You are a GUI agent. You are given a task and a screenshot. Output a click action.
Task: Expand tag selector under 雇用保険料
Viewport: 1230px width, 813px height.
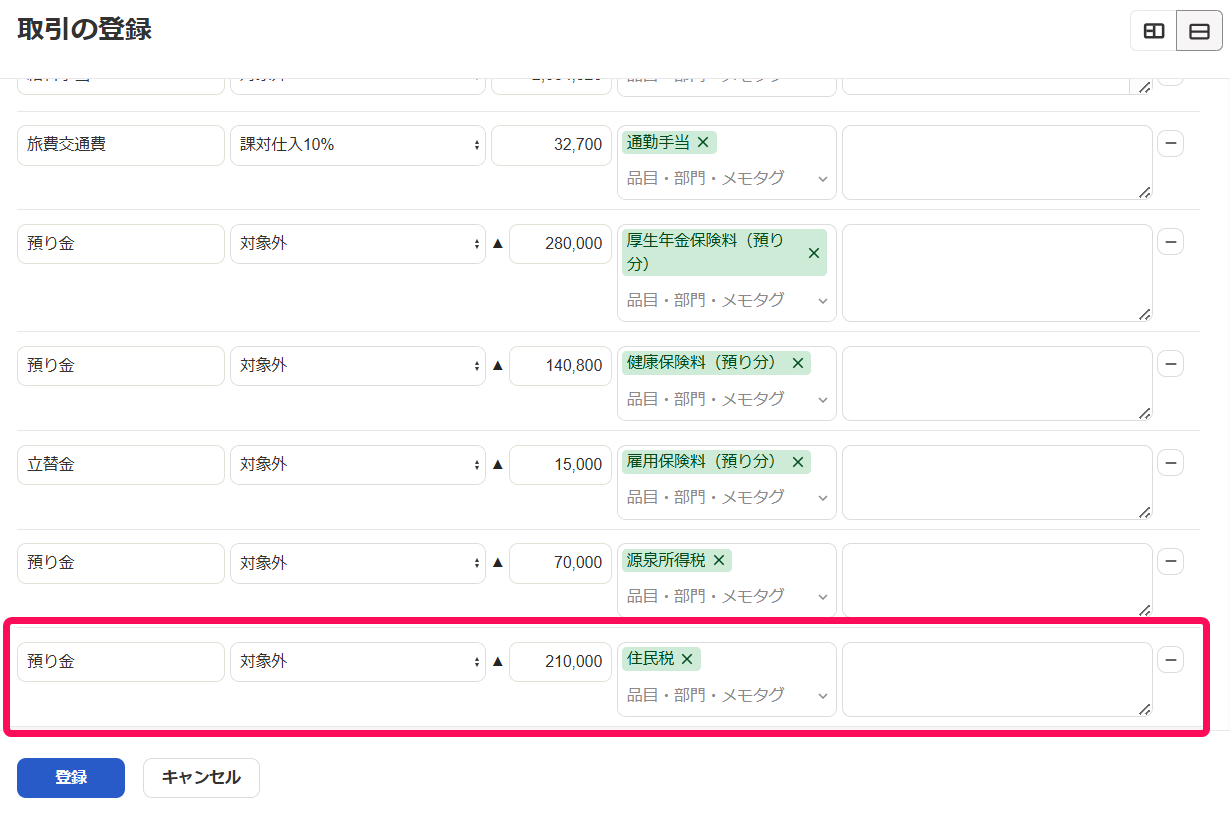pyautogui.click(x=823, y=498)
